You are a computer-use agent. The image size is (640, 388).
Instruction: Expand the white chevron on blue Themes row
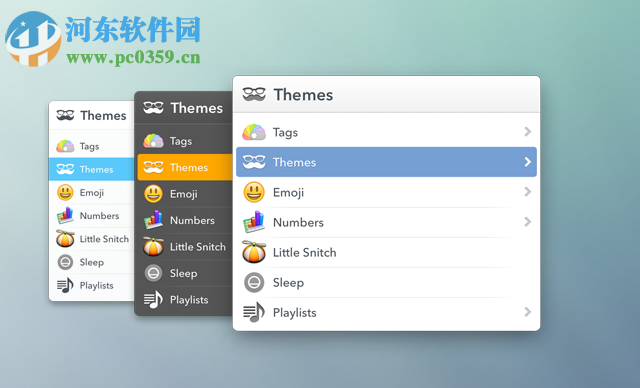527,162
